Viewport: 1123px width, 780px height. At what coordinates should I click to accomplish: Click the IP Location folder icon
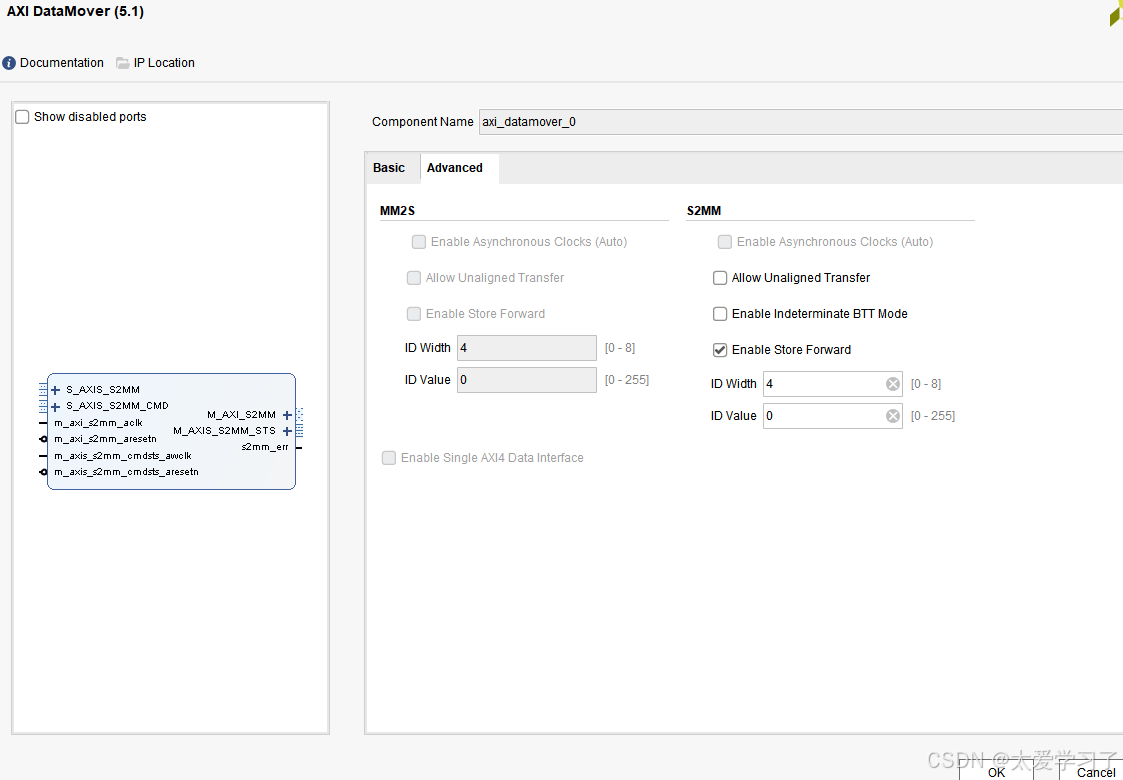(123, 63)
